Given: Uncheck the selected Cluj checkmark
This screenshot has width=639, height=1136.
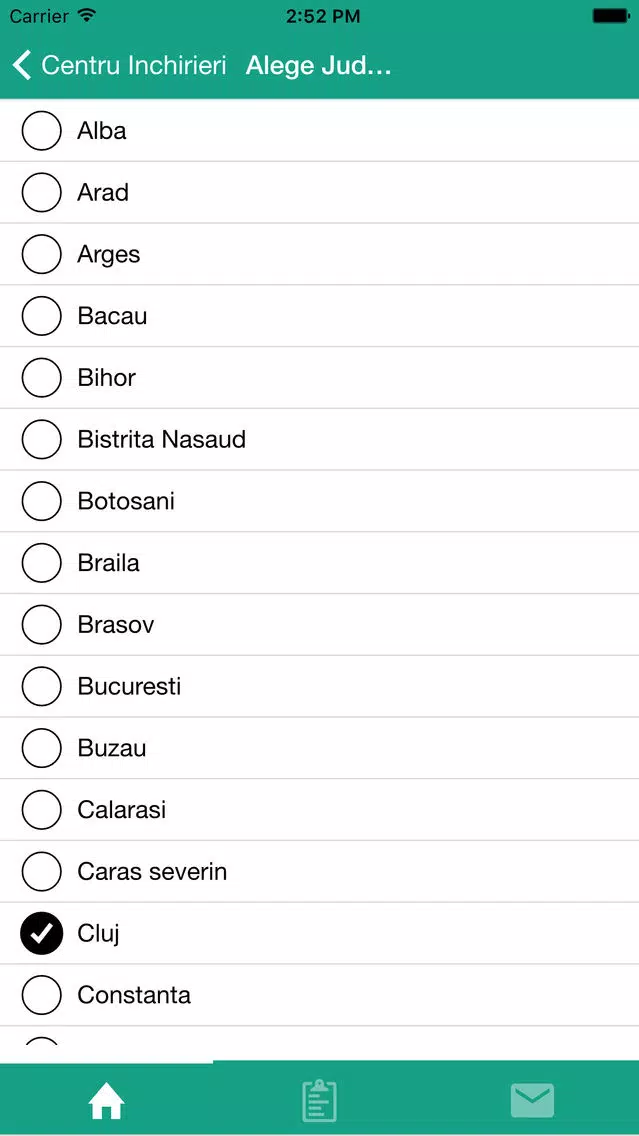Looking at the screenshot, I should click(41, 933).
